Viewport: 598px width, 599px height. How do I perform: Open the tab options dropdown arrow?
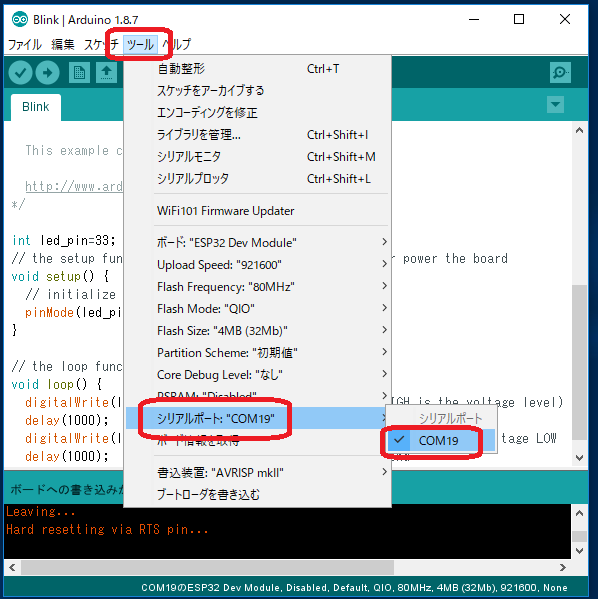coord(555,104)
